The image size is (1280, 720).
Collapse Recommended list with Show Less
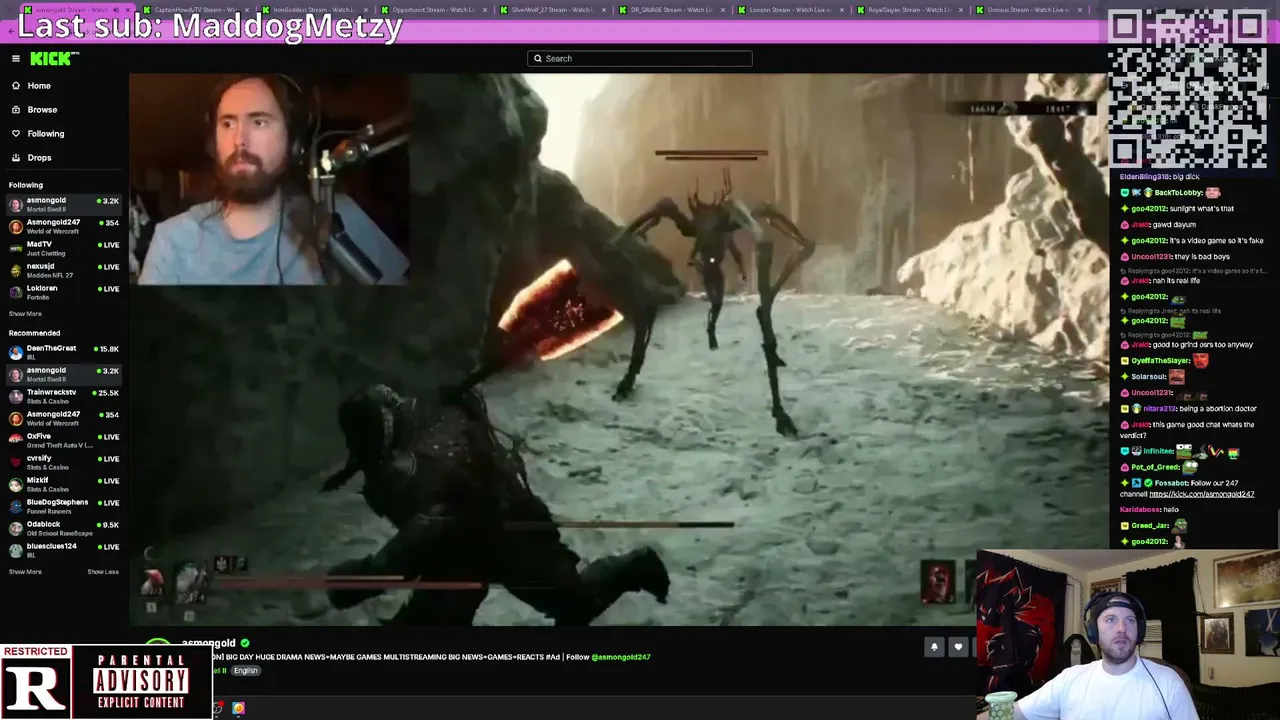(103, 572)
